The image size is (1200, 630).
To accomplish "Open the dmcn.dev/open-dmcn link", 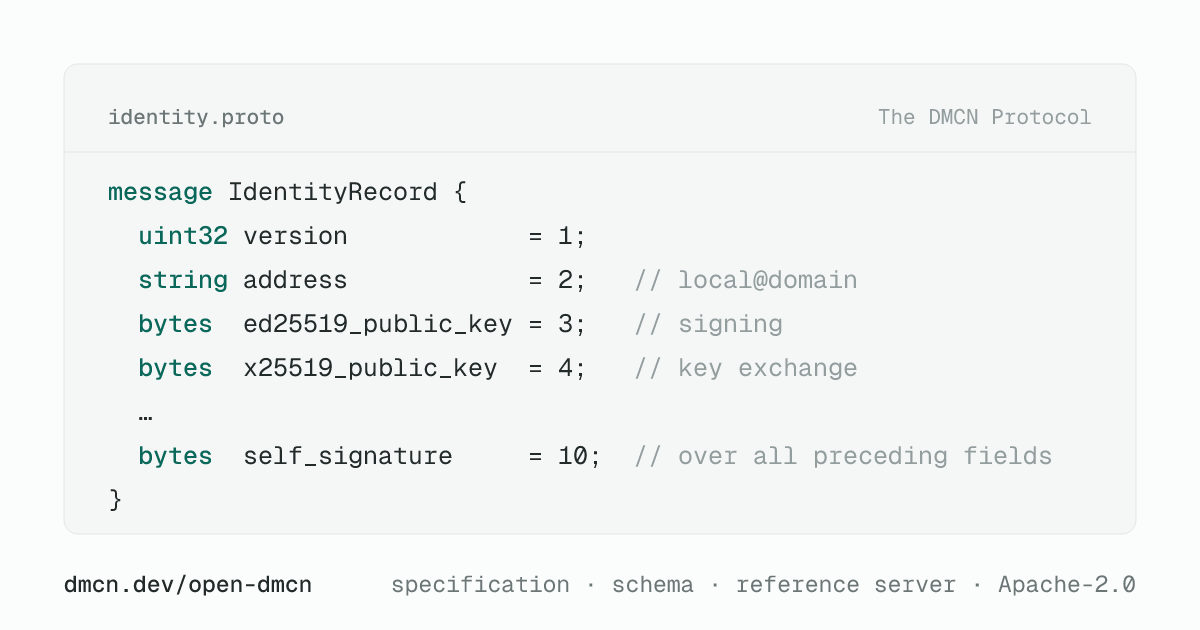I will (x=188, y=585).
